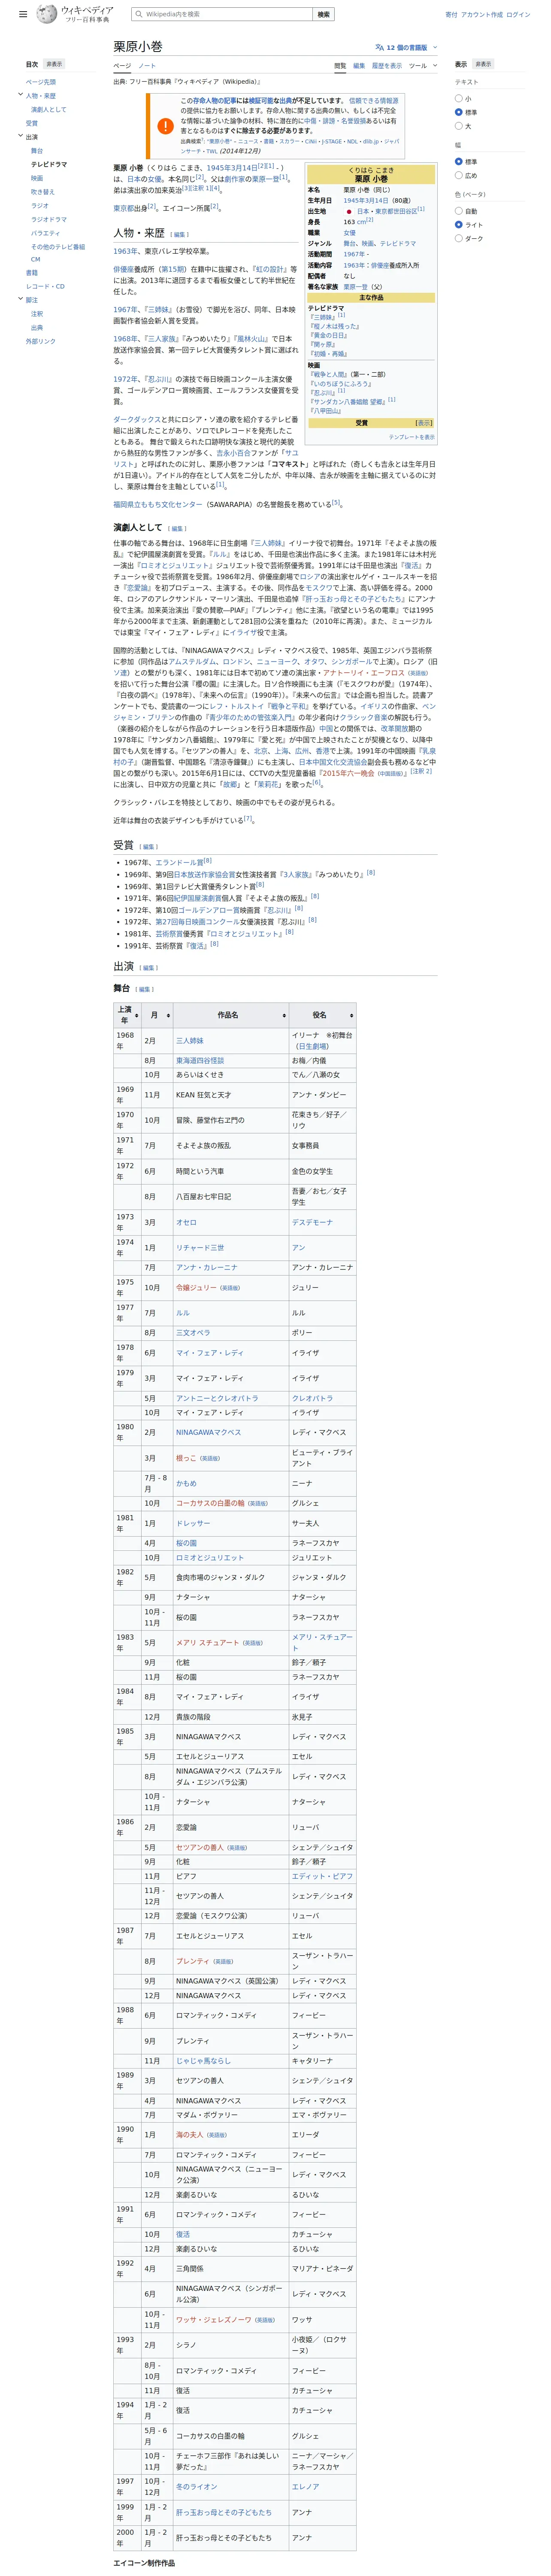551x2576 pixels.
Task: Select 標準 text size radio
Action: coord(459,112)
